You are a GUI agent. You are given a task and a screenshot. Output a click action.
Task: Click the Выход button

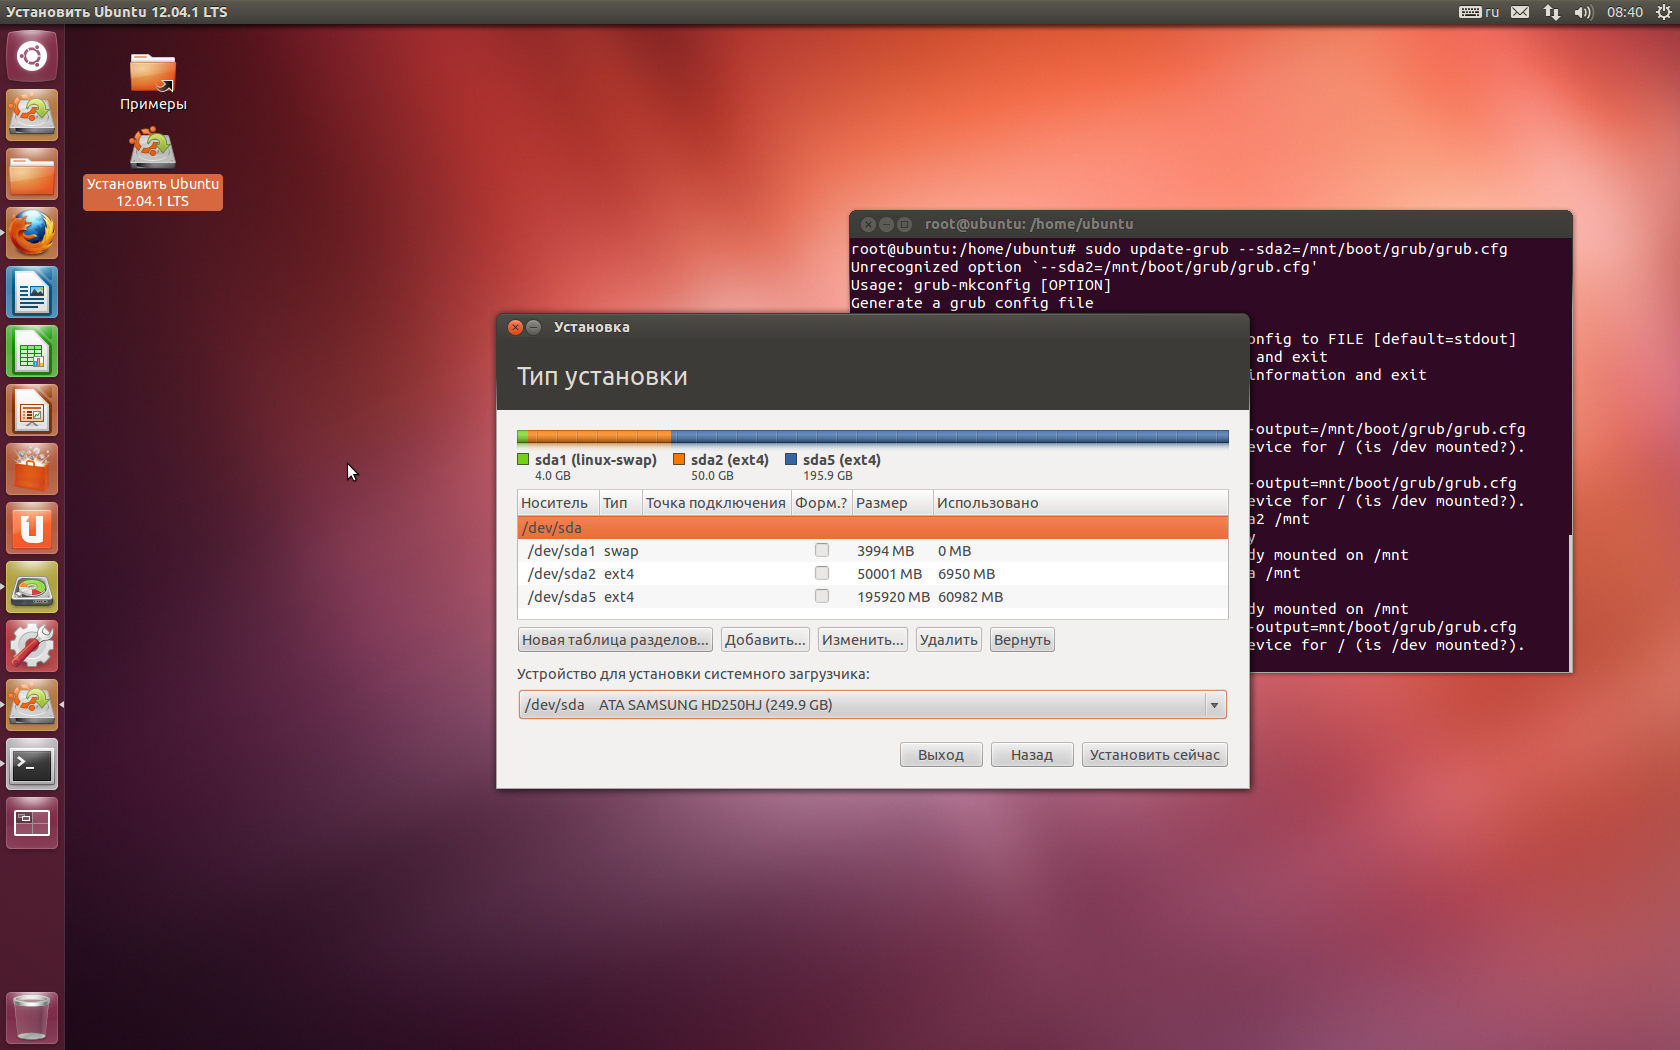(941, 755)
